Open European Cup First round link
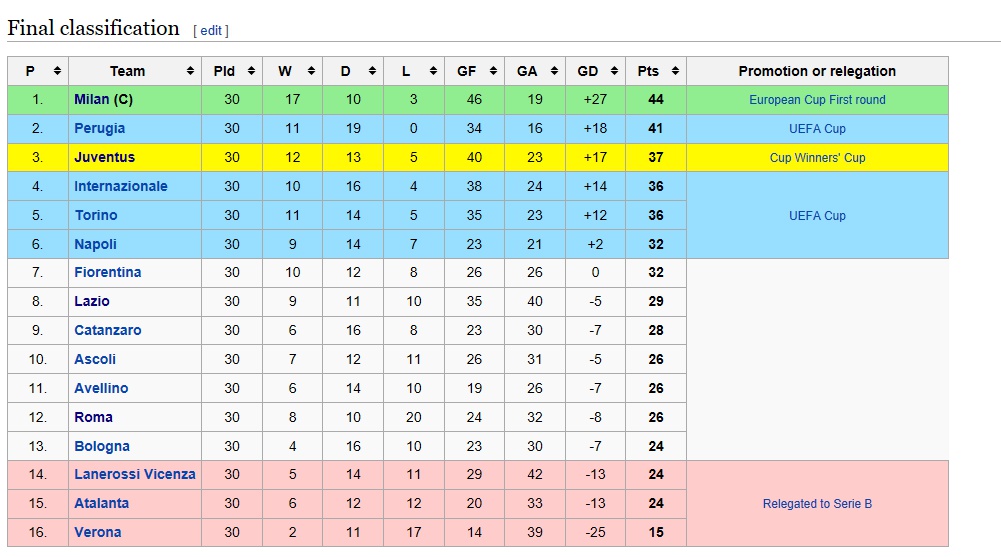This screenshot has width=1001, height=557. 817,100
